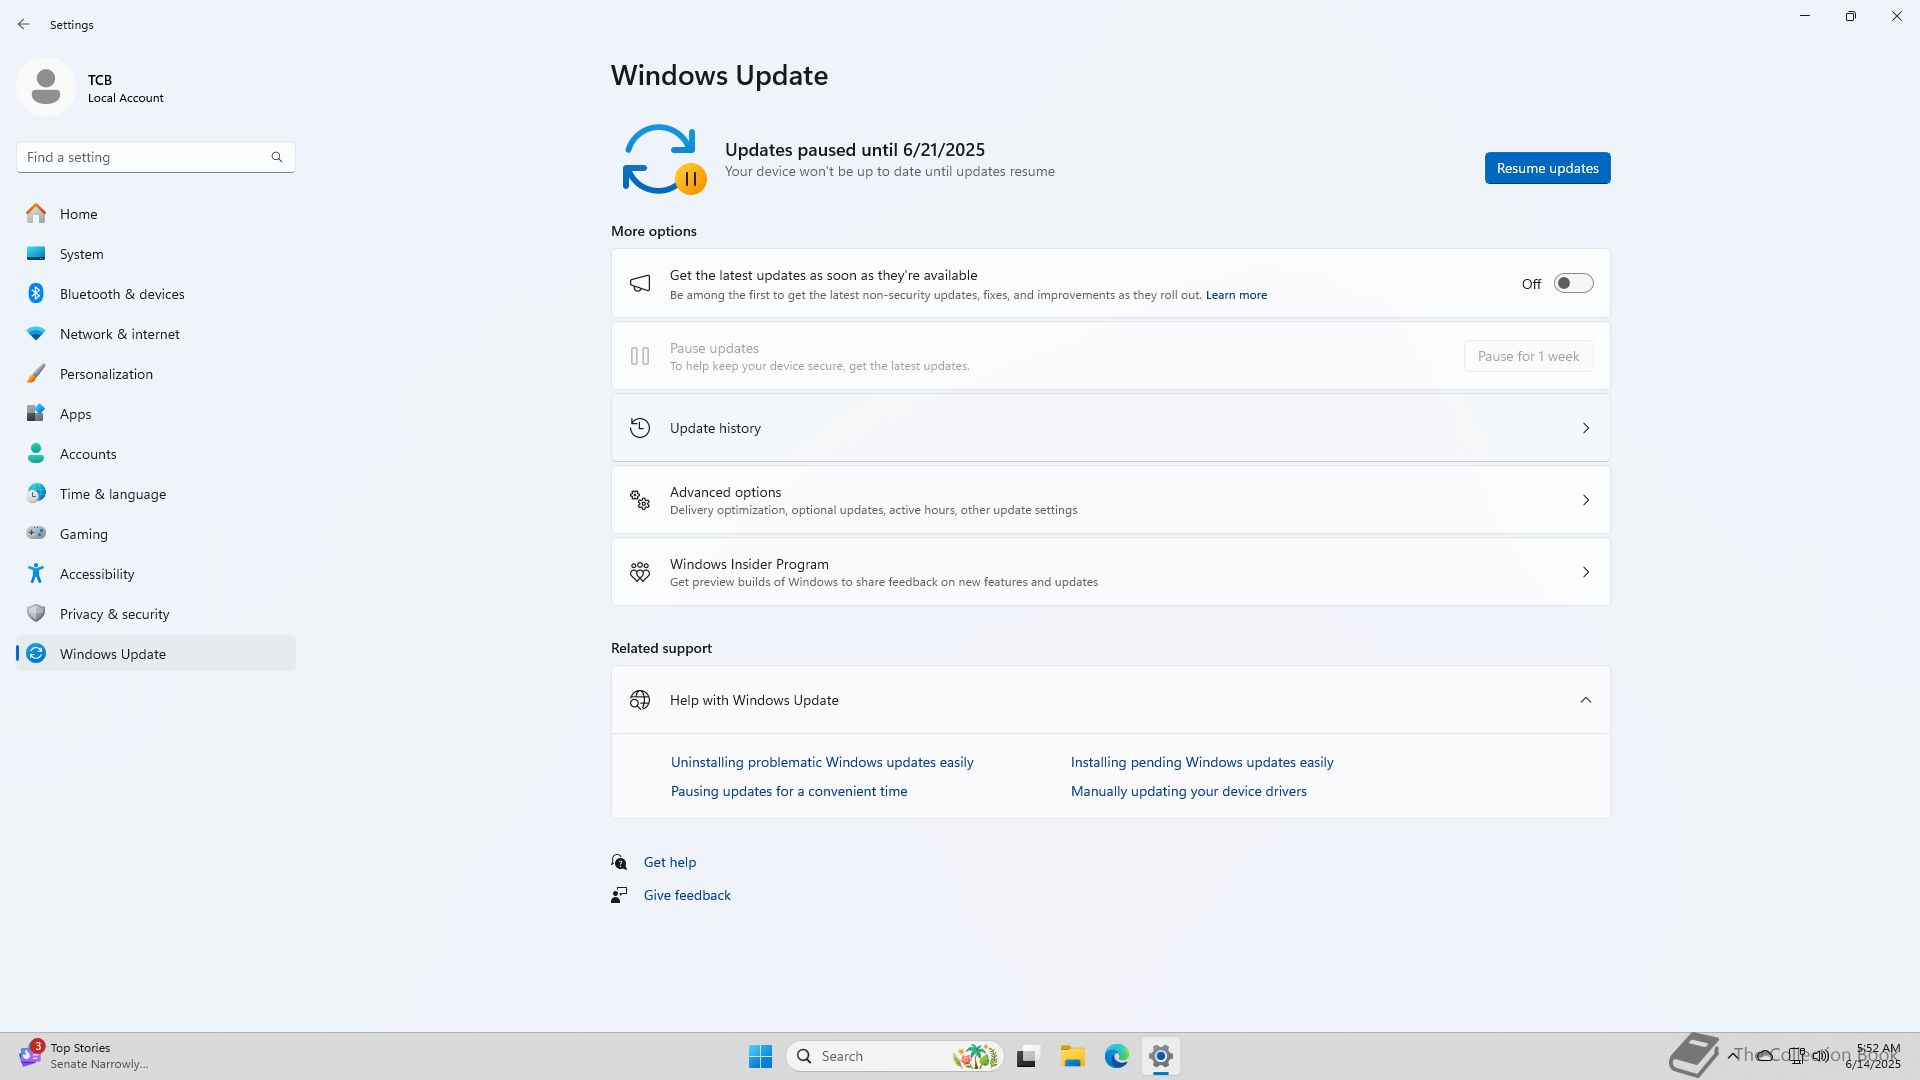The width and height of the screenshot is (1920, 1080).
Task: Click the Personalization paintbrush icon
Action: pyautogui.click(x=36, y=374)
